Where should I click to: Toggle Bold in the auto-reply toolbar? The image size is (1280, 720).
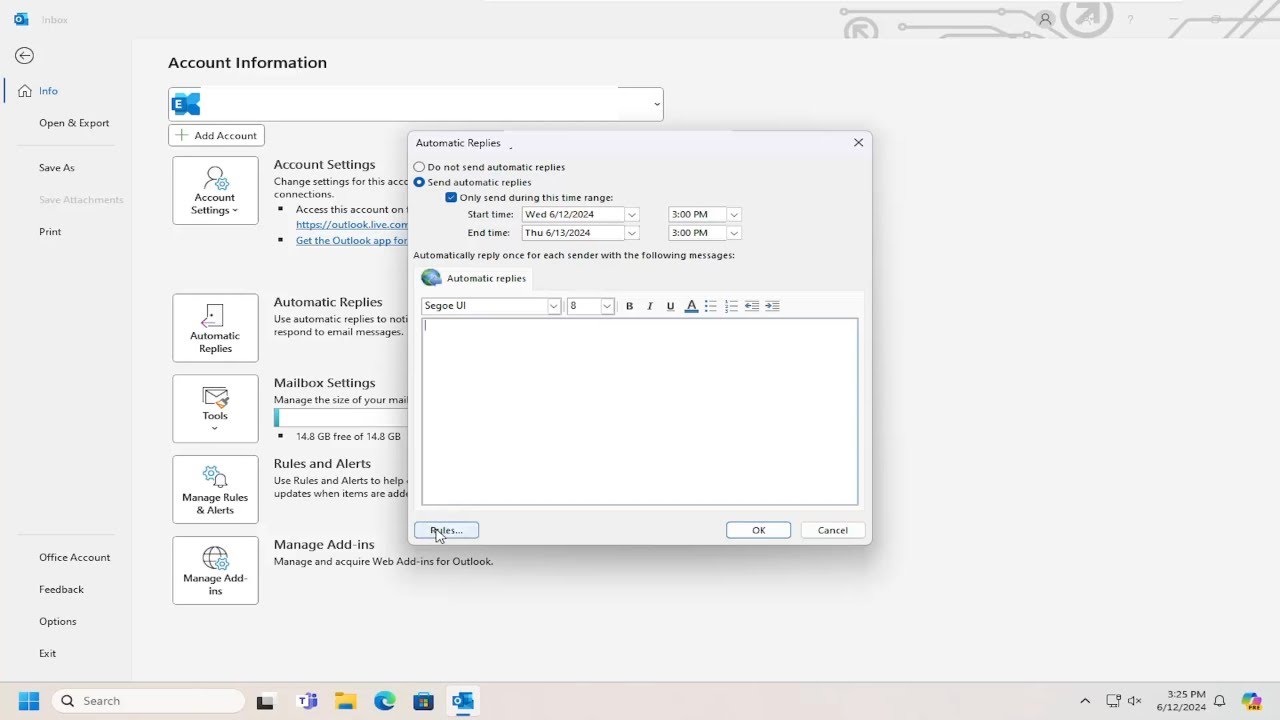pyautogui.click(x=629, y=306)
